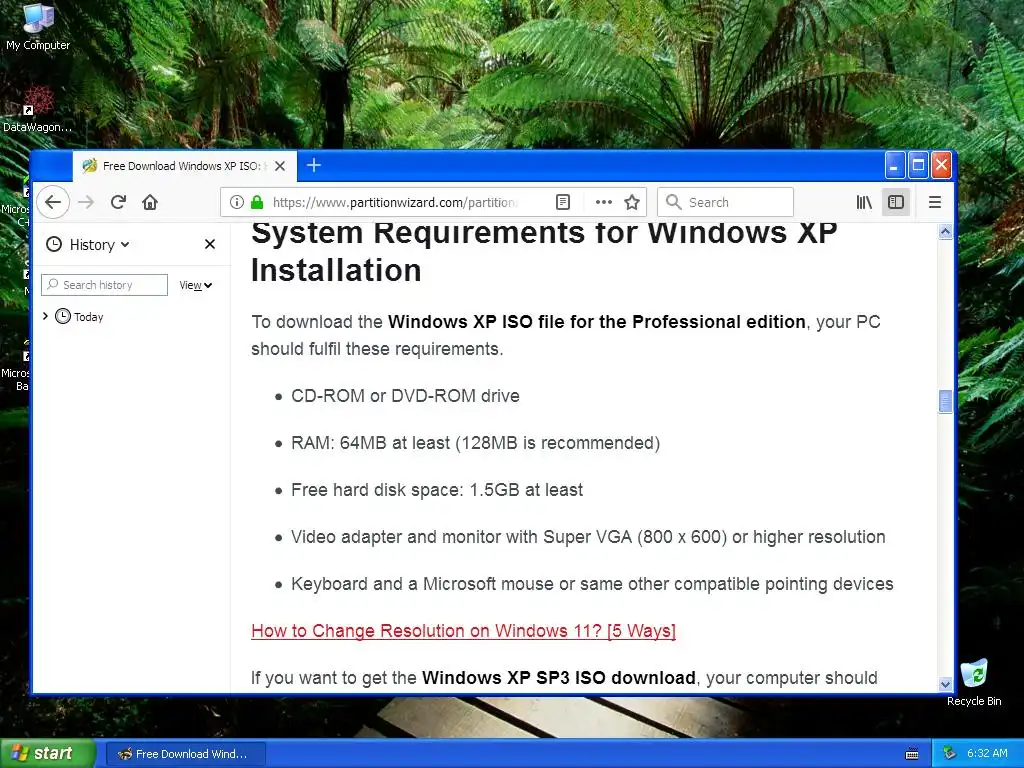
Task: Toggle reader view in the address bar
Action: pyautogui.click(x=563, y=202)
